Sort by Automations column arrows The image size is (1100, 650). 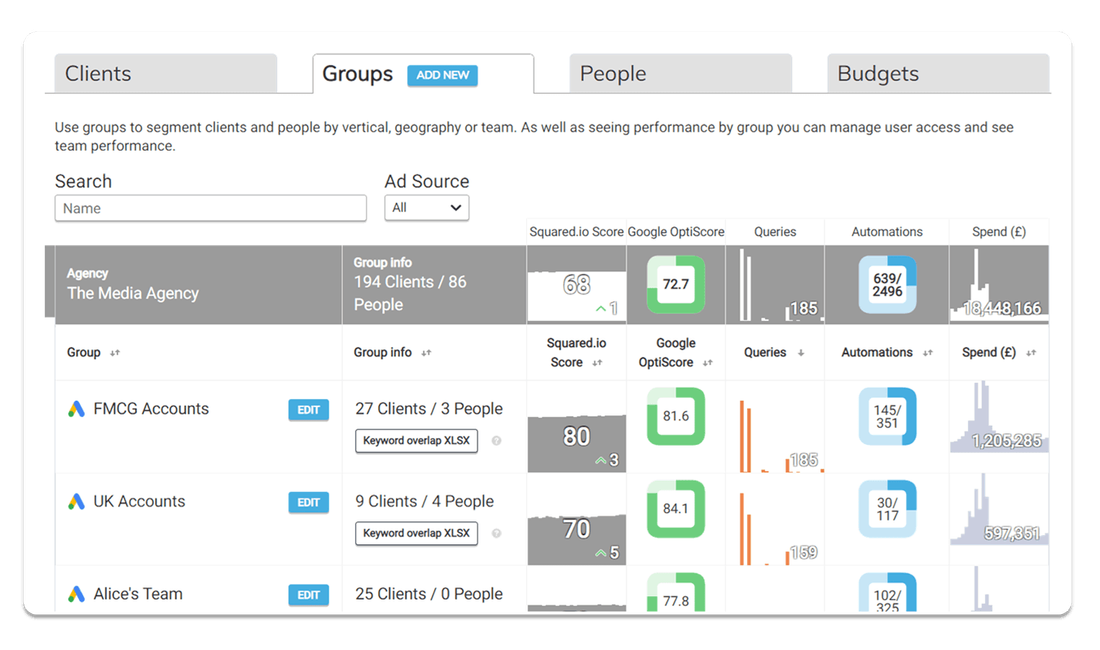(x=928, y=353)
